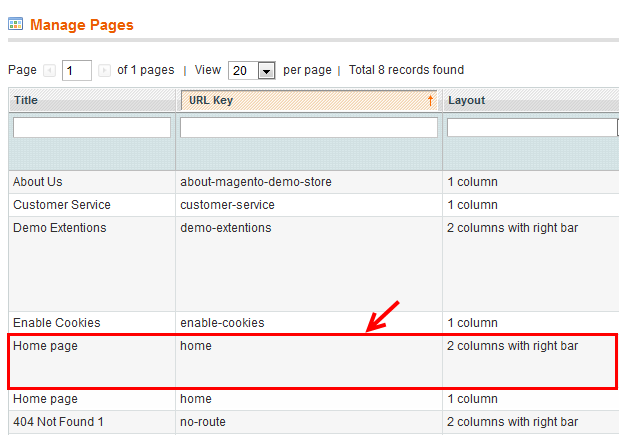Open the Customer Service page row

(314, 205)
